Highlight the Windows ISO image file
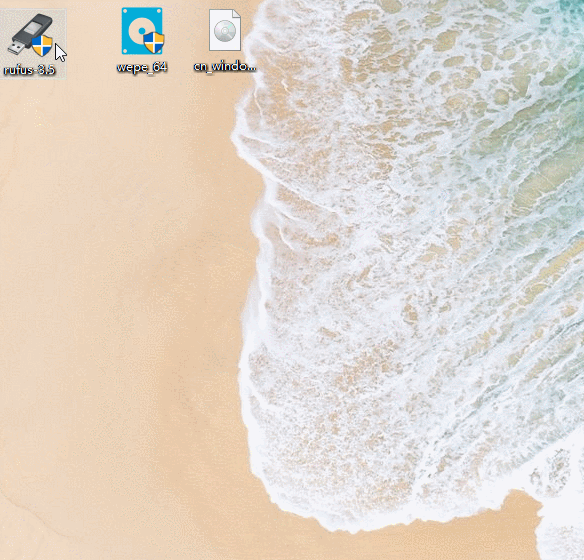The width and height of the screenshot is (584, 560). coord(225,41)
